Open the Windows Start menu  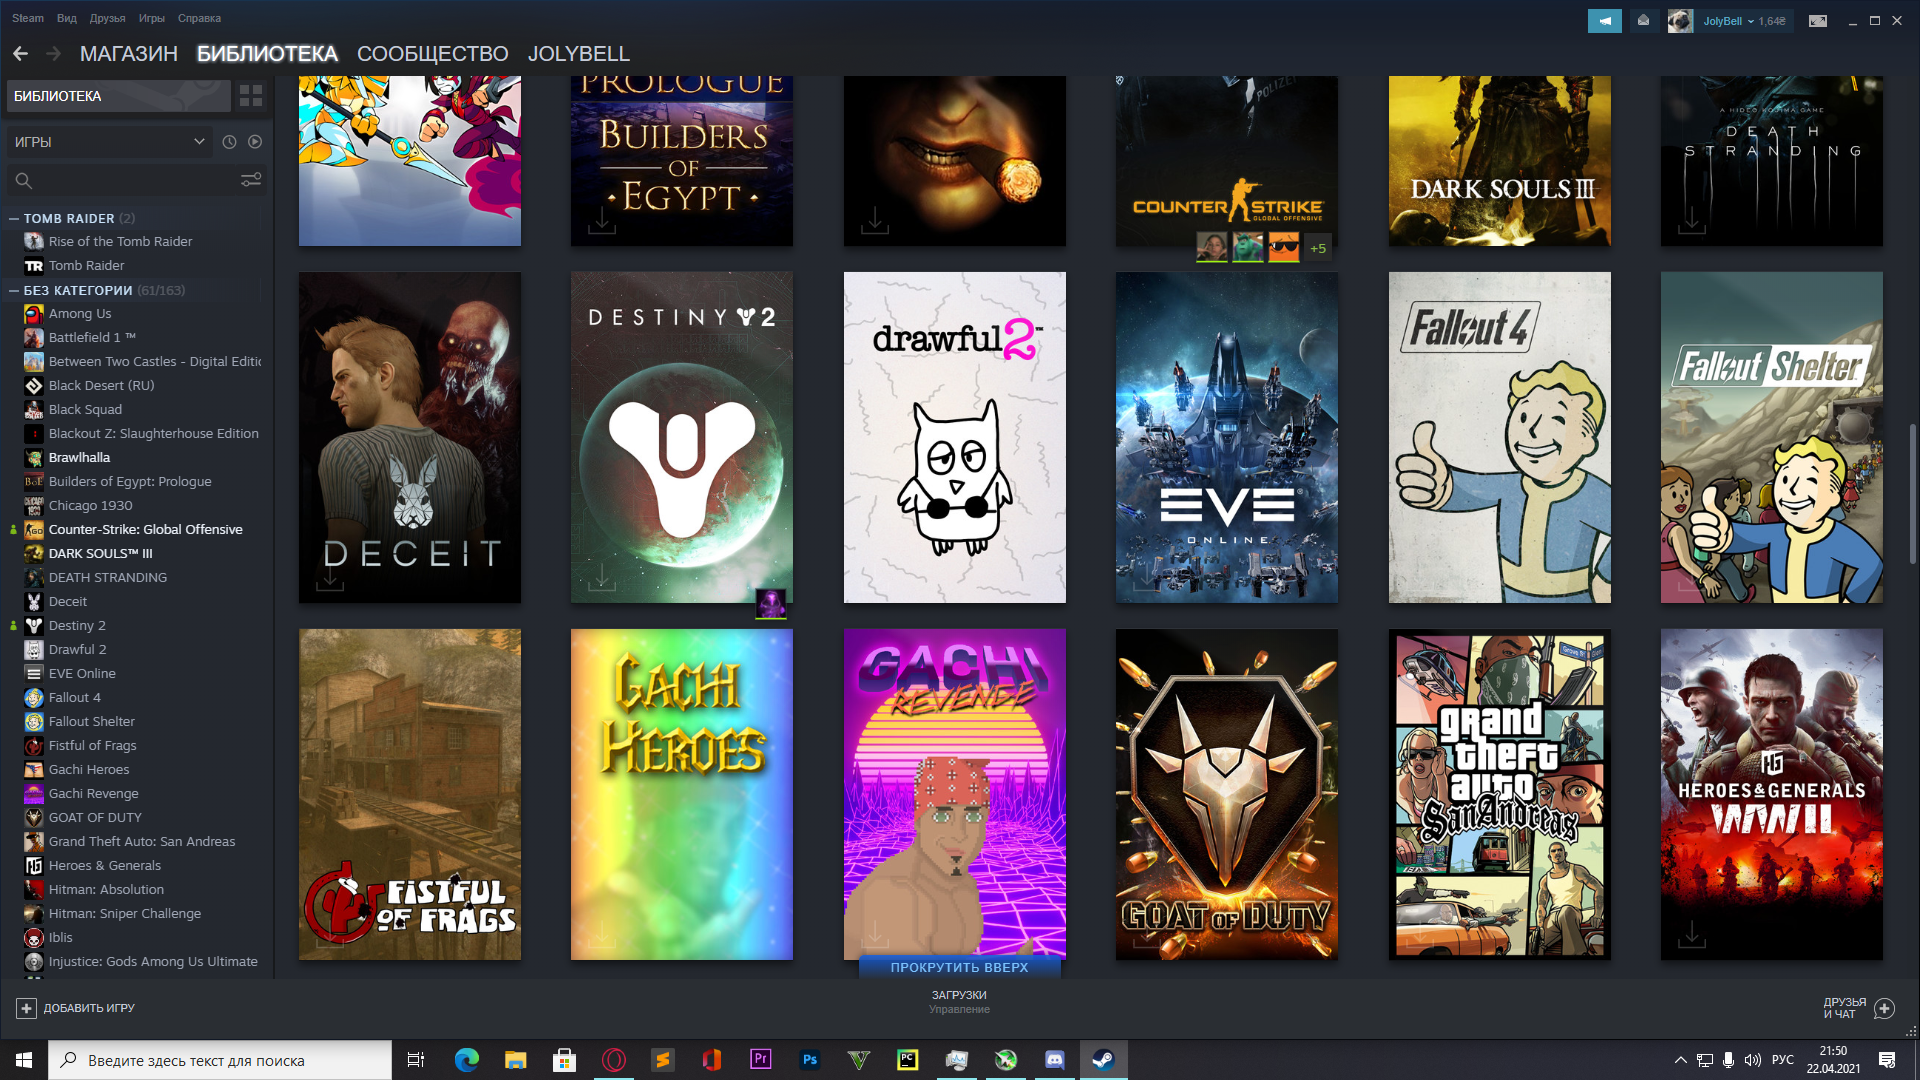24,1060
